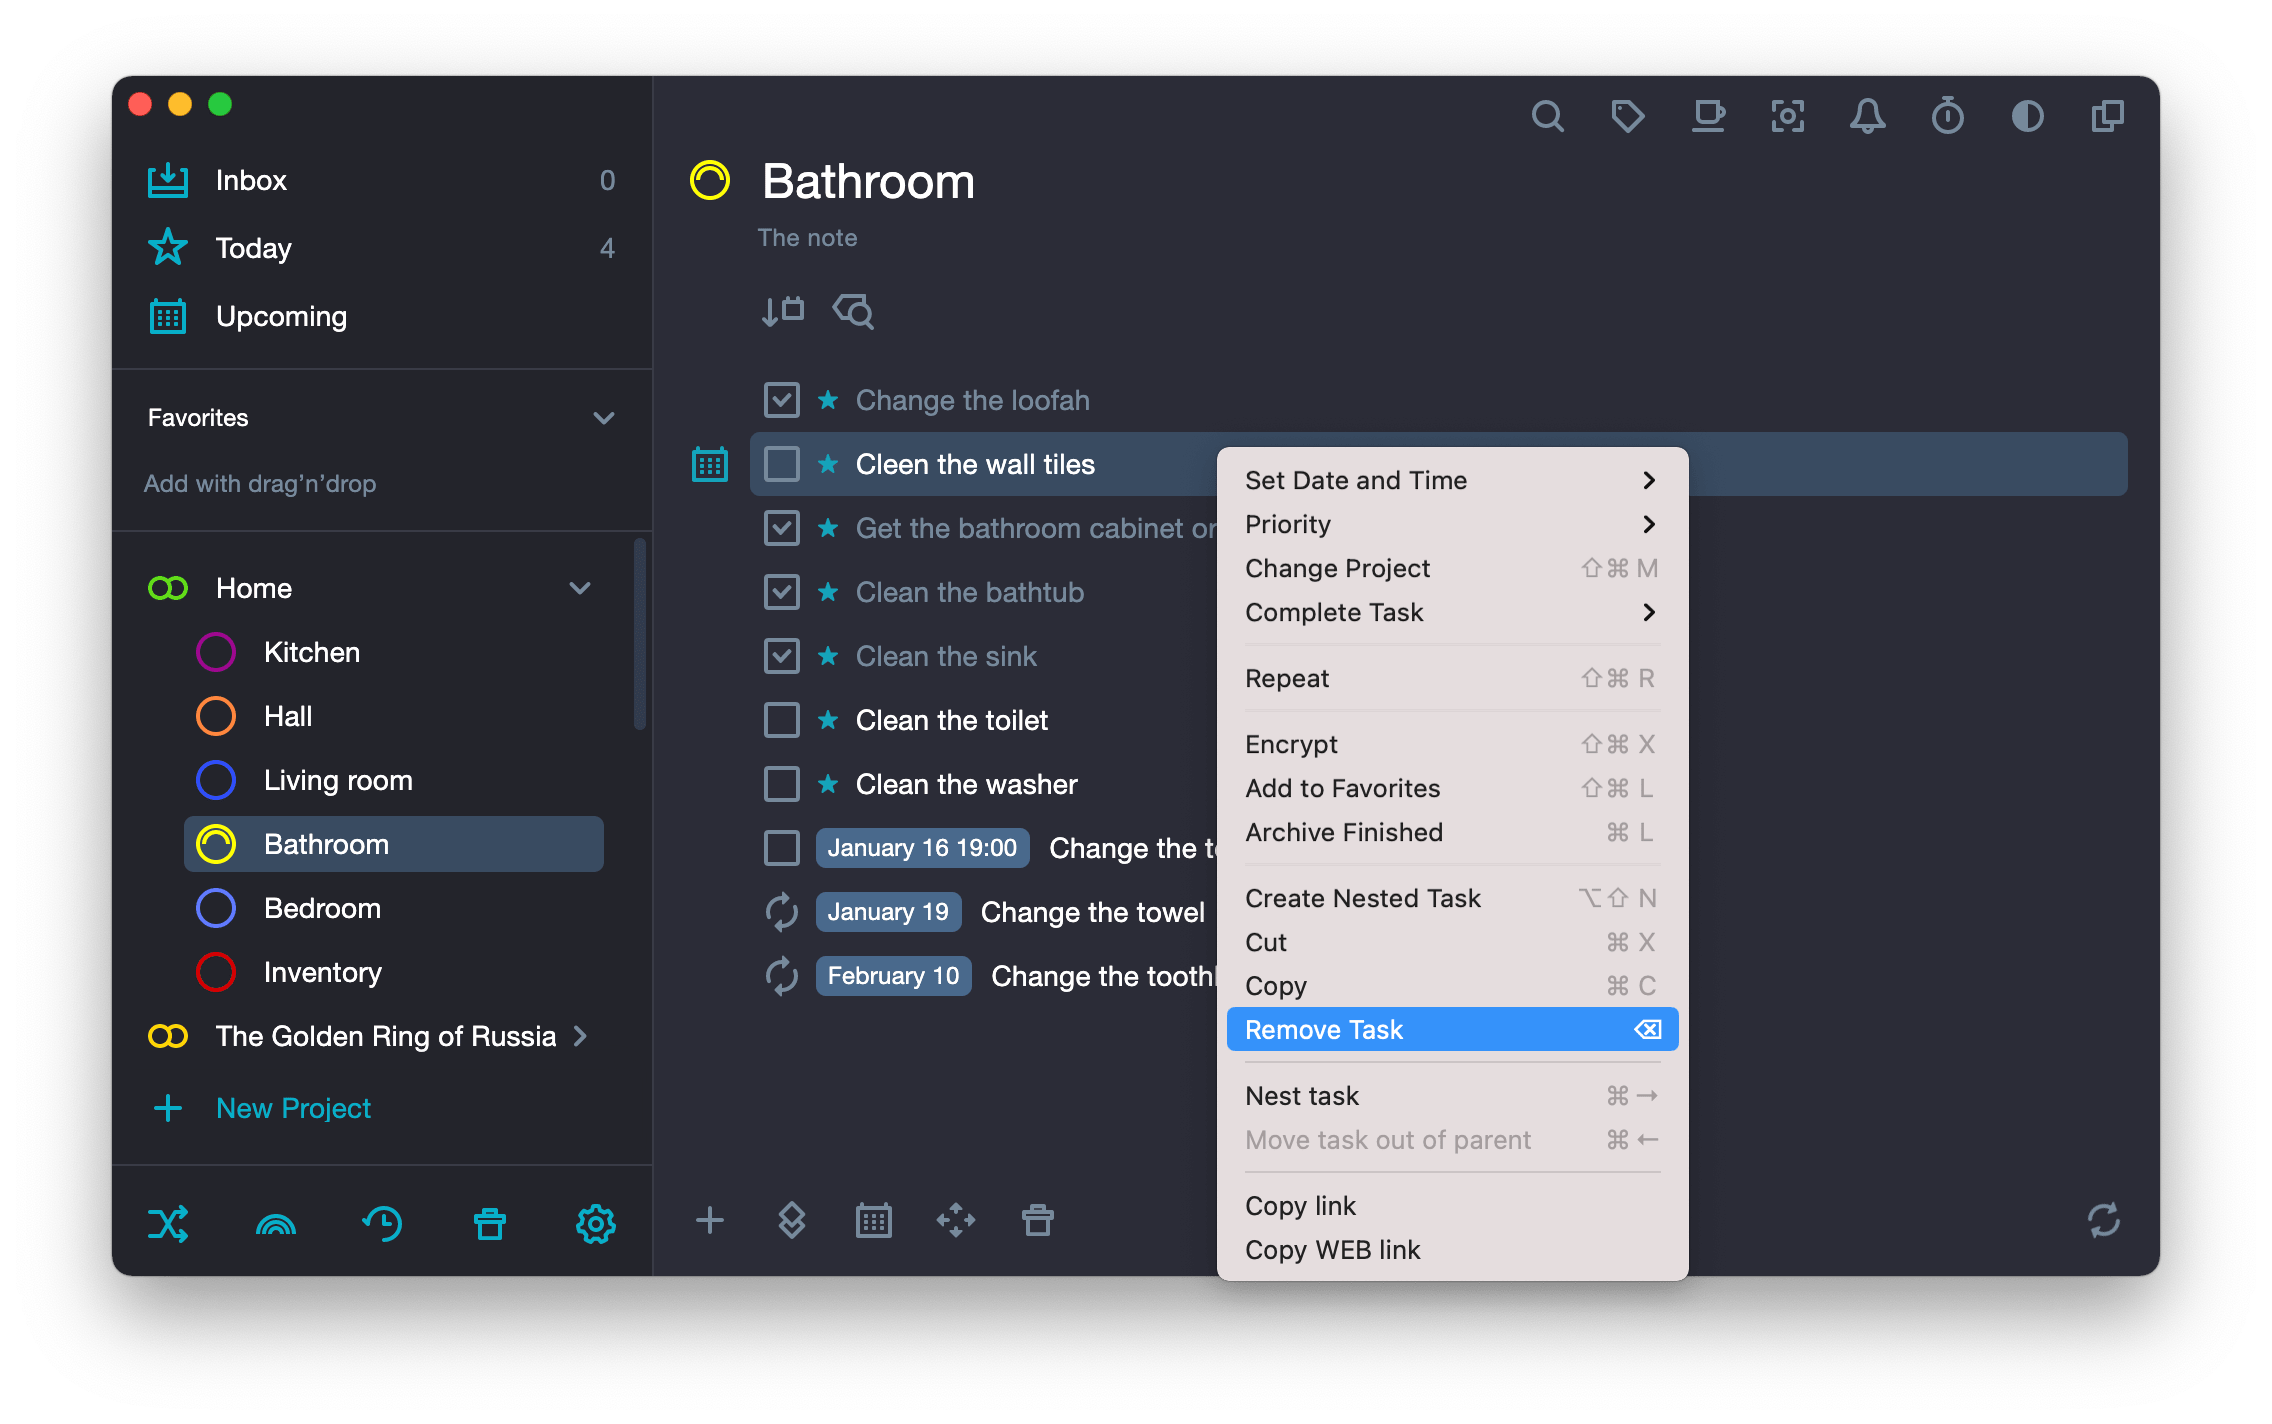Image resolution: width=2272 pixels, height=1424 pixels.
Task: Open the search magnifier in the top toolbar
Action: [x=1547, y=117]
